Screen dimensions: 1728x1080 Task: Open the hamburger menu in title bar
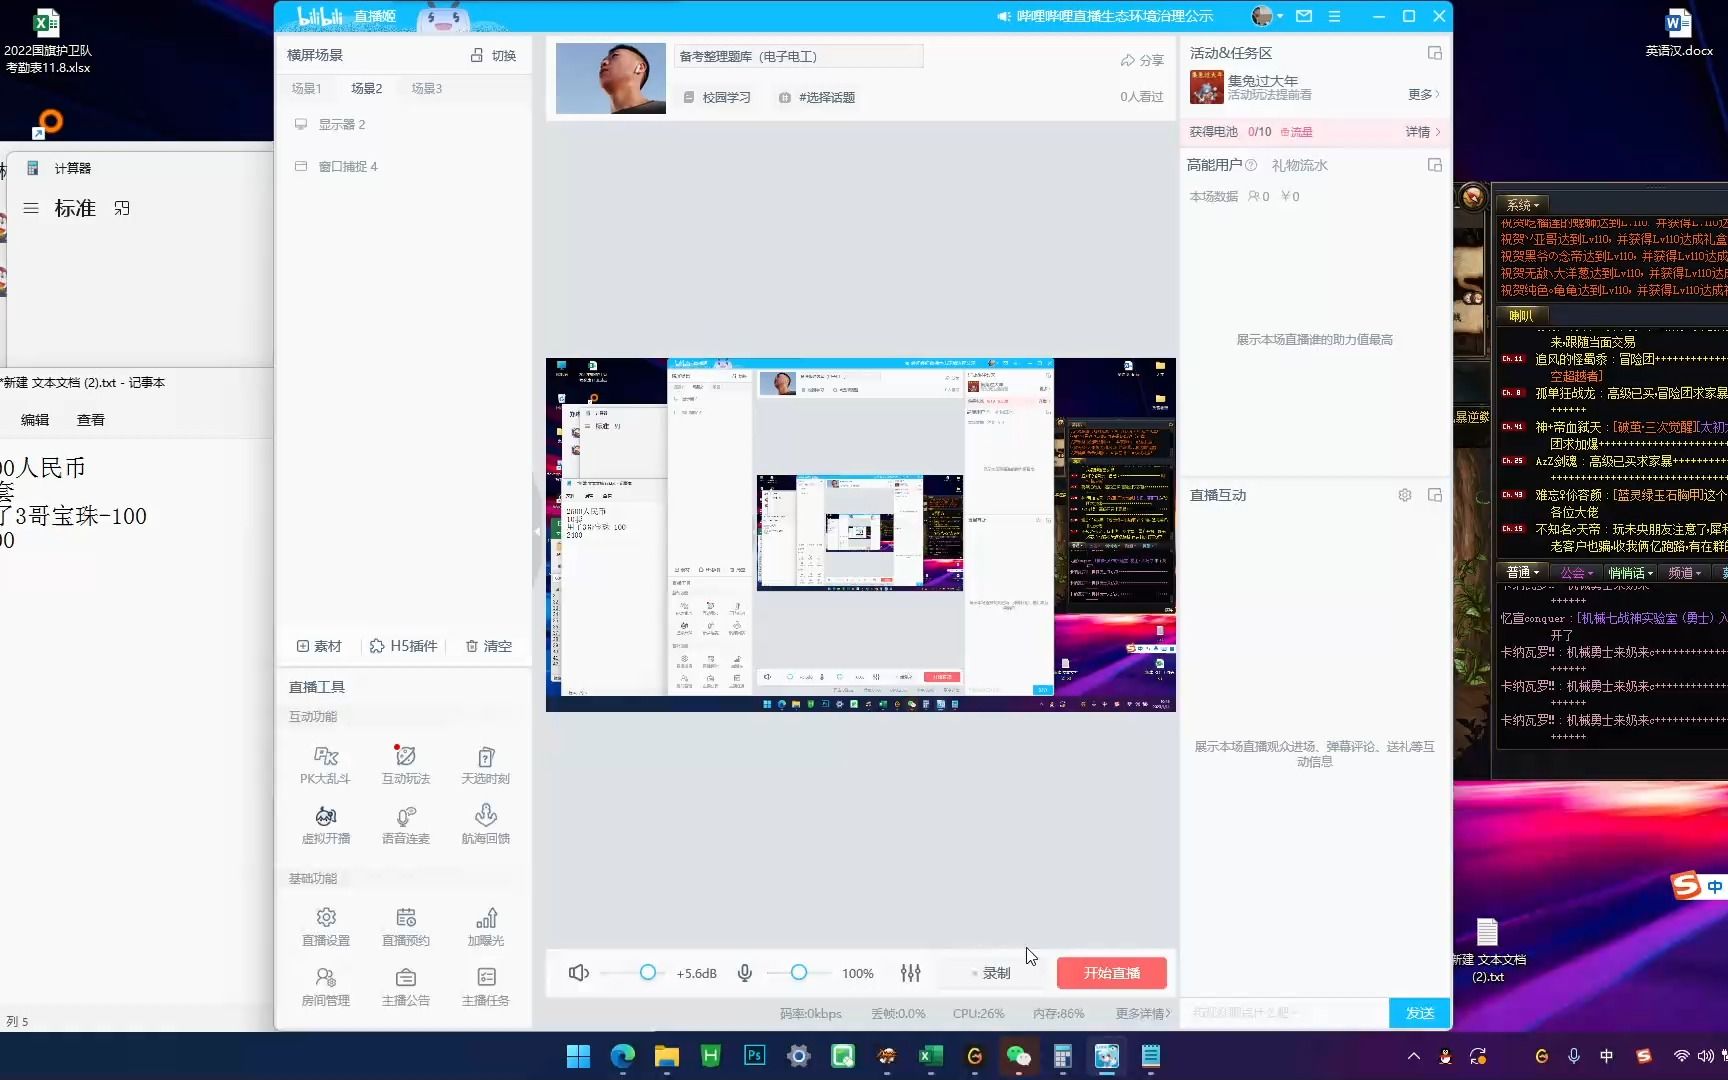[1334, 16]
